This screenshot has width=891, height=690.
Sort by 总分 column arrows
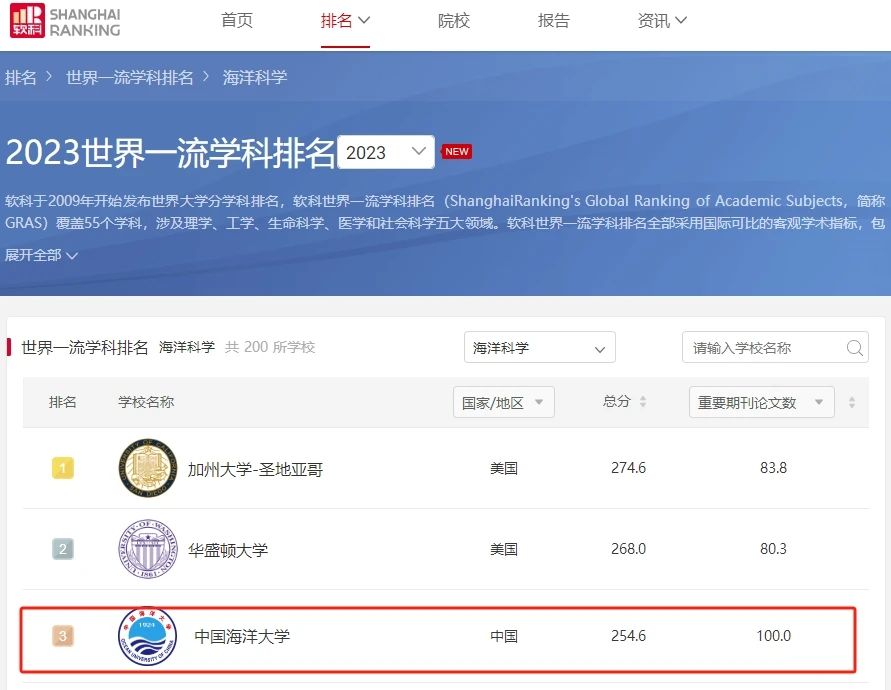tap(643, 402)
